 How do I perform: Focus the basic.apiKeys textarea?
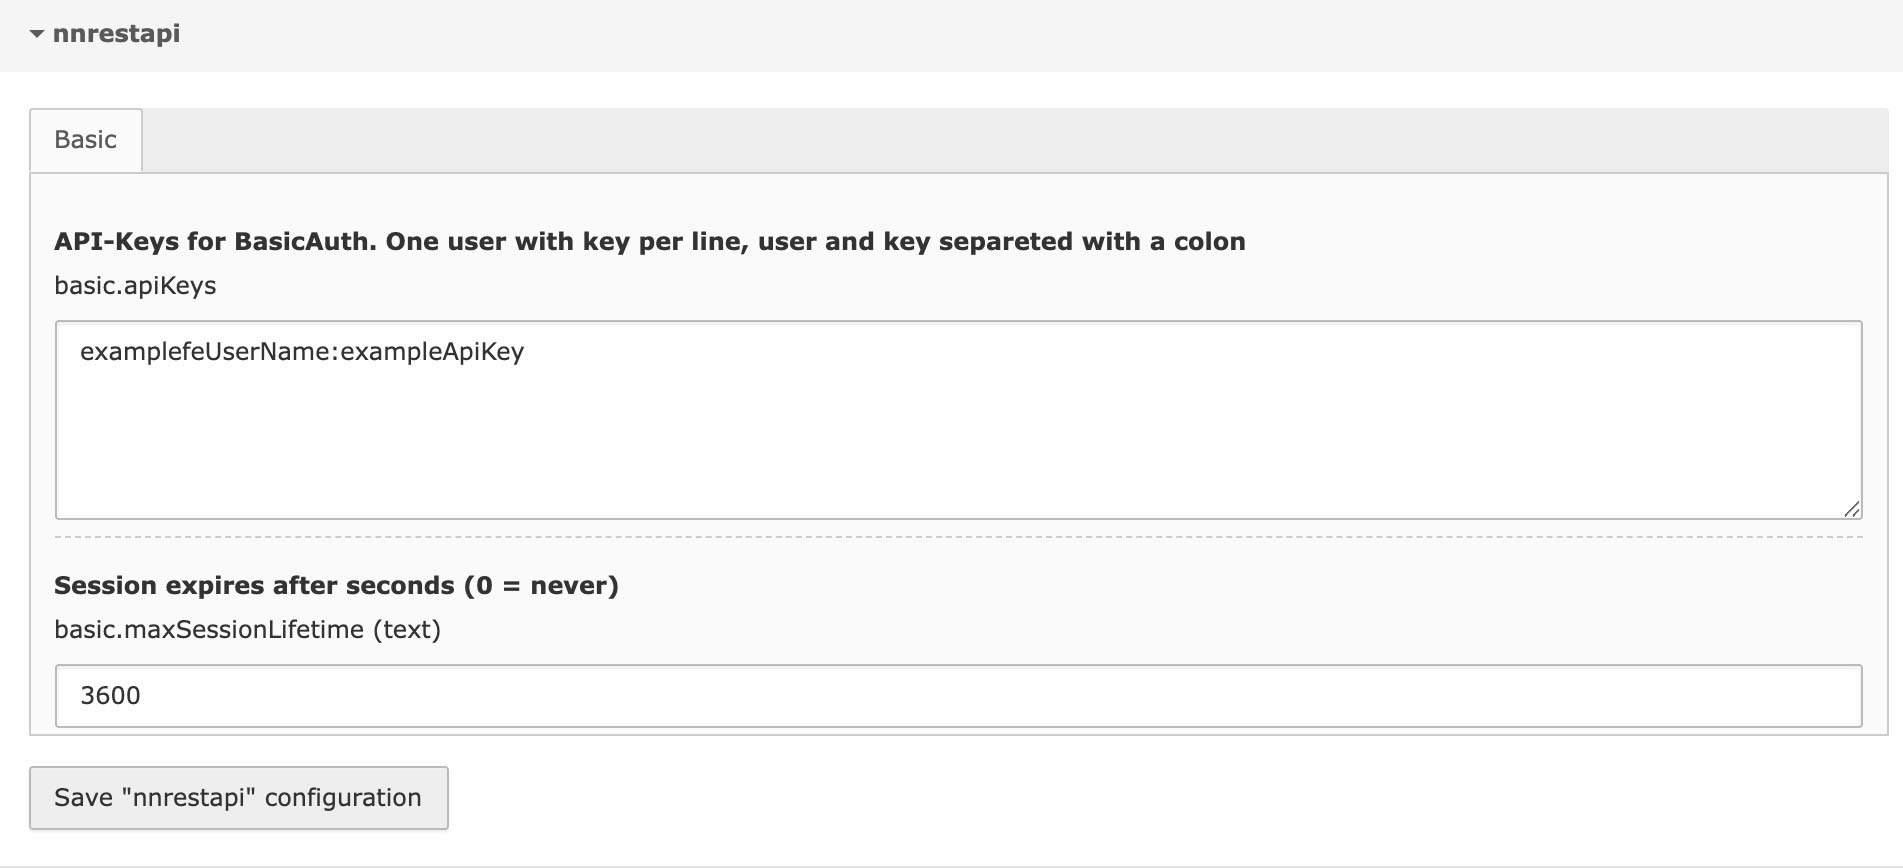click(958, 420)
